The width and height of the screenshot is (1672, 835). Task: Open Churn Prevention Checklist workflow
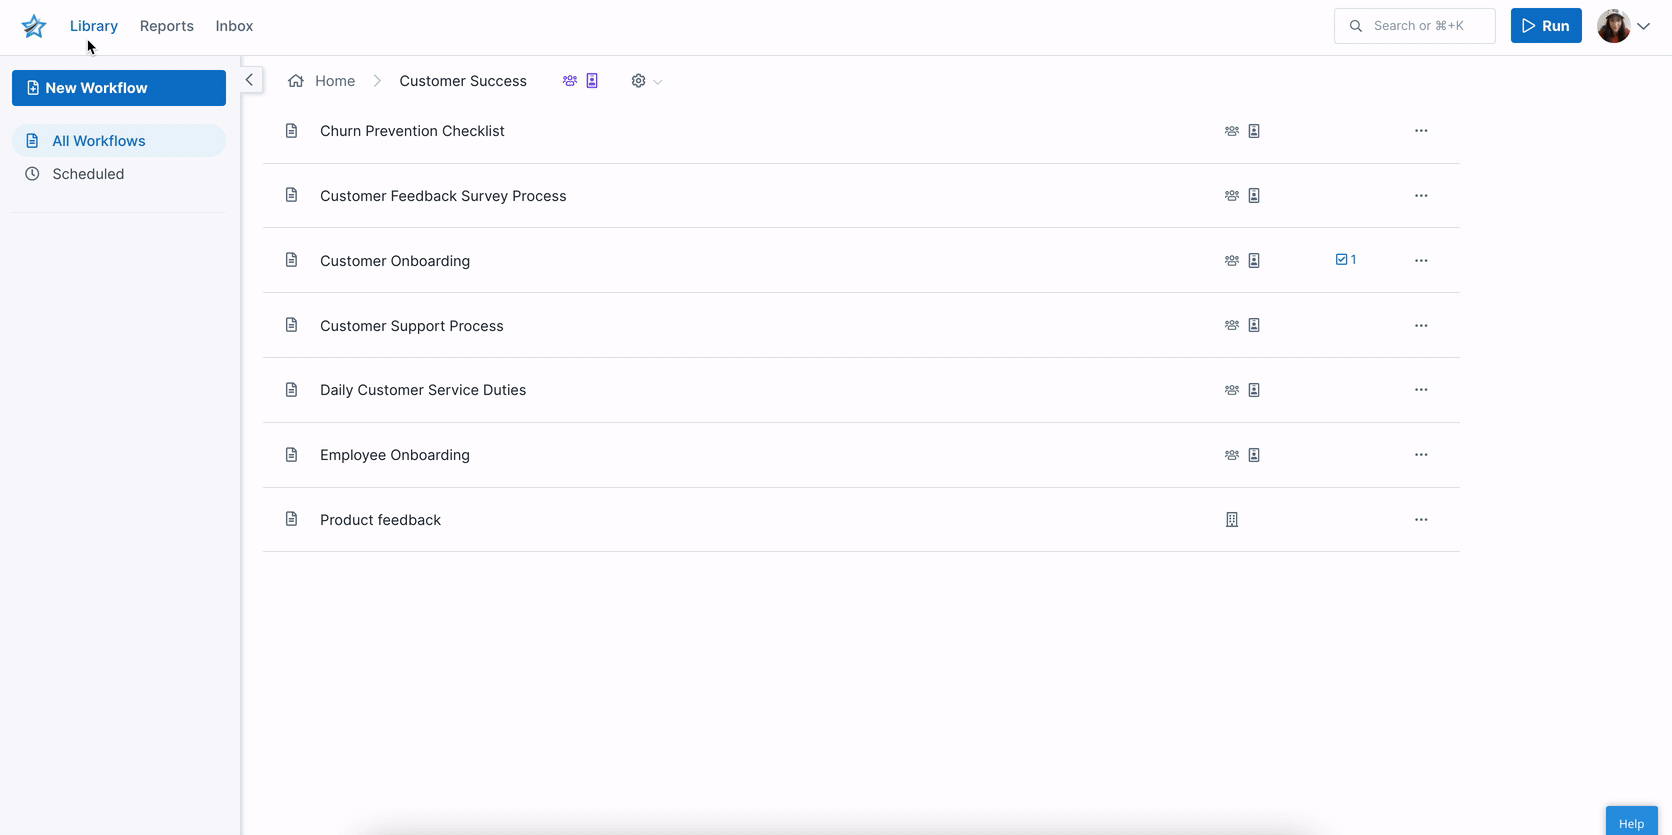[x=412, y=131]
